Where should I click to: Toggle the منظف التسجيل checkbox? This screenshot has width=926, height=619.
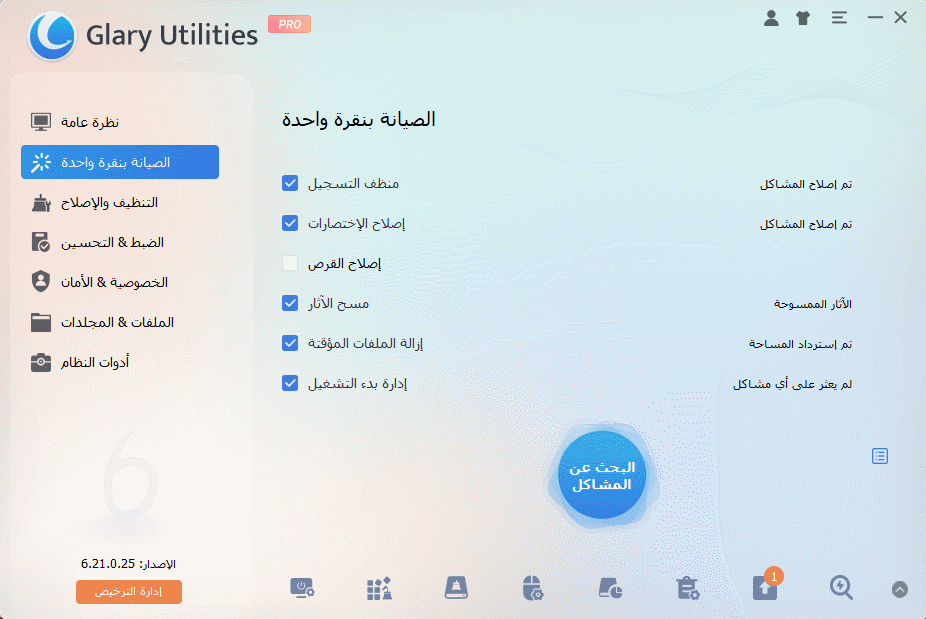tap(290, 183)
